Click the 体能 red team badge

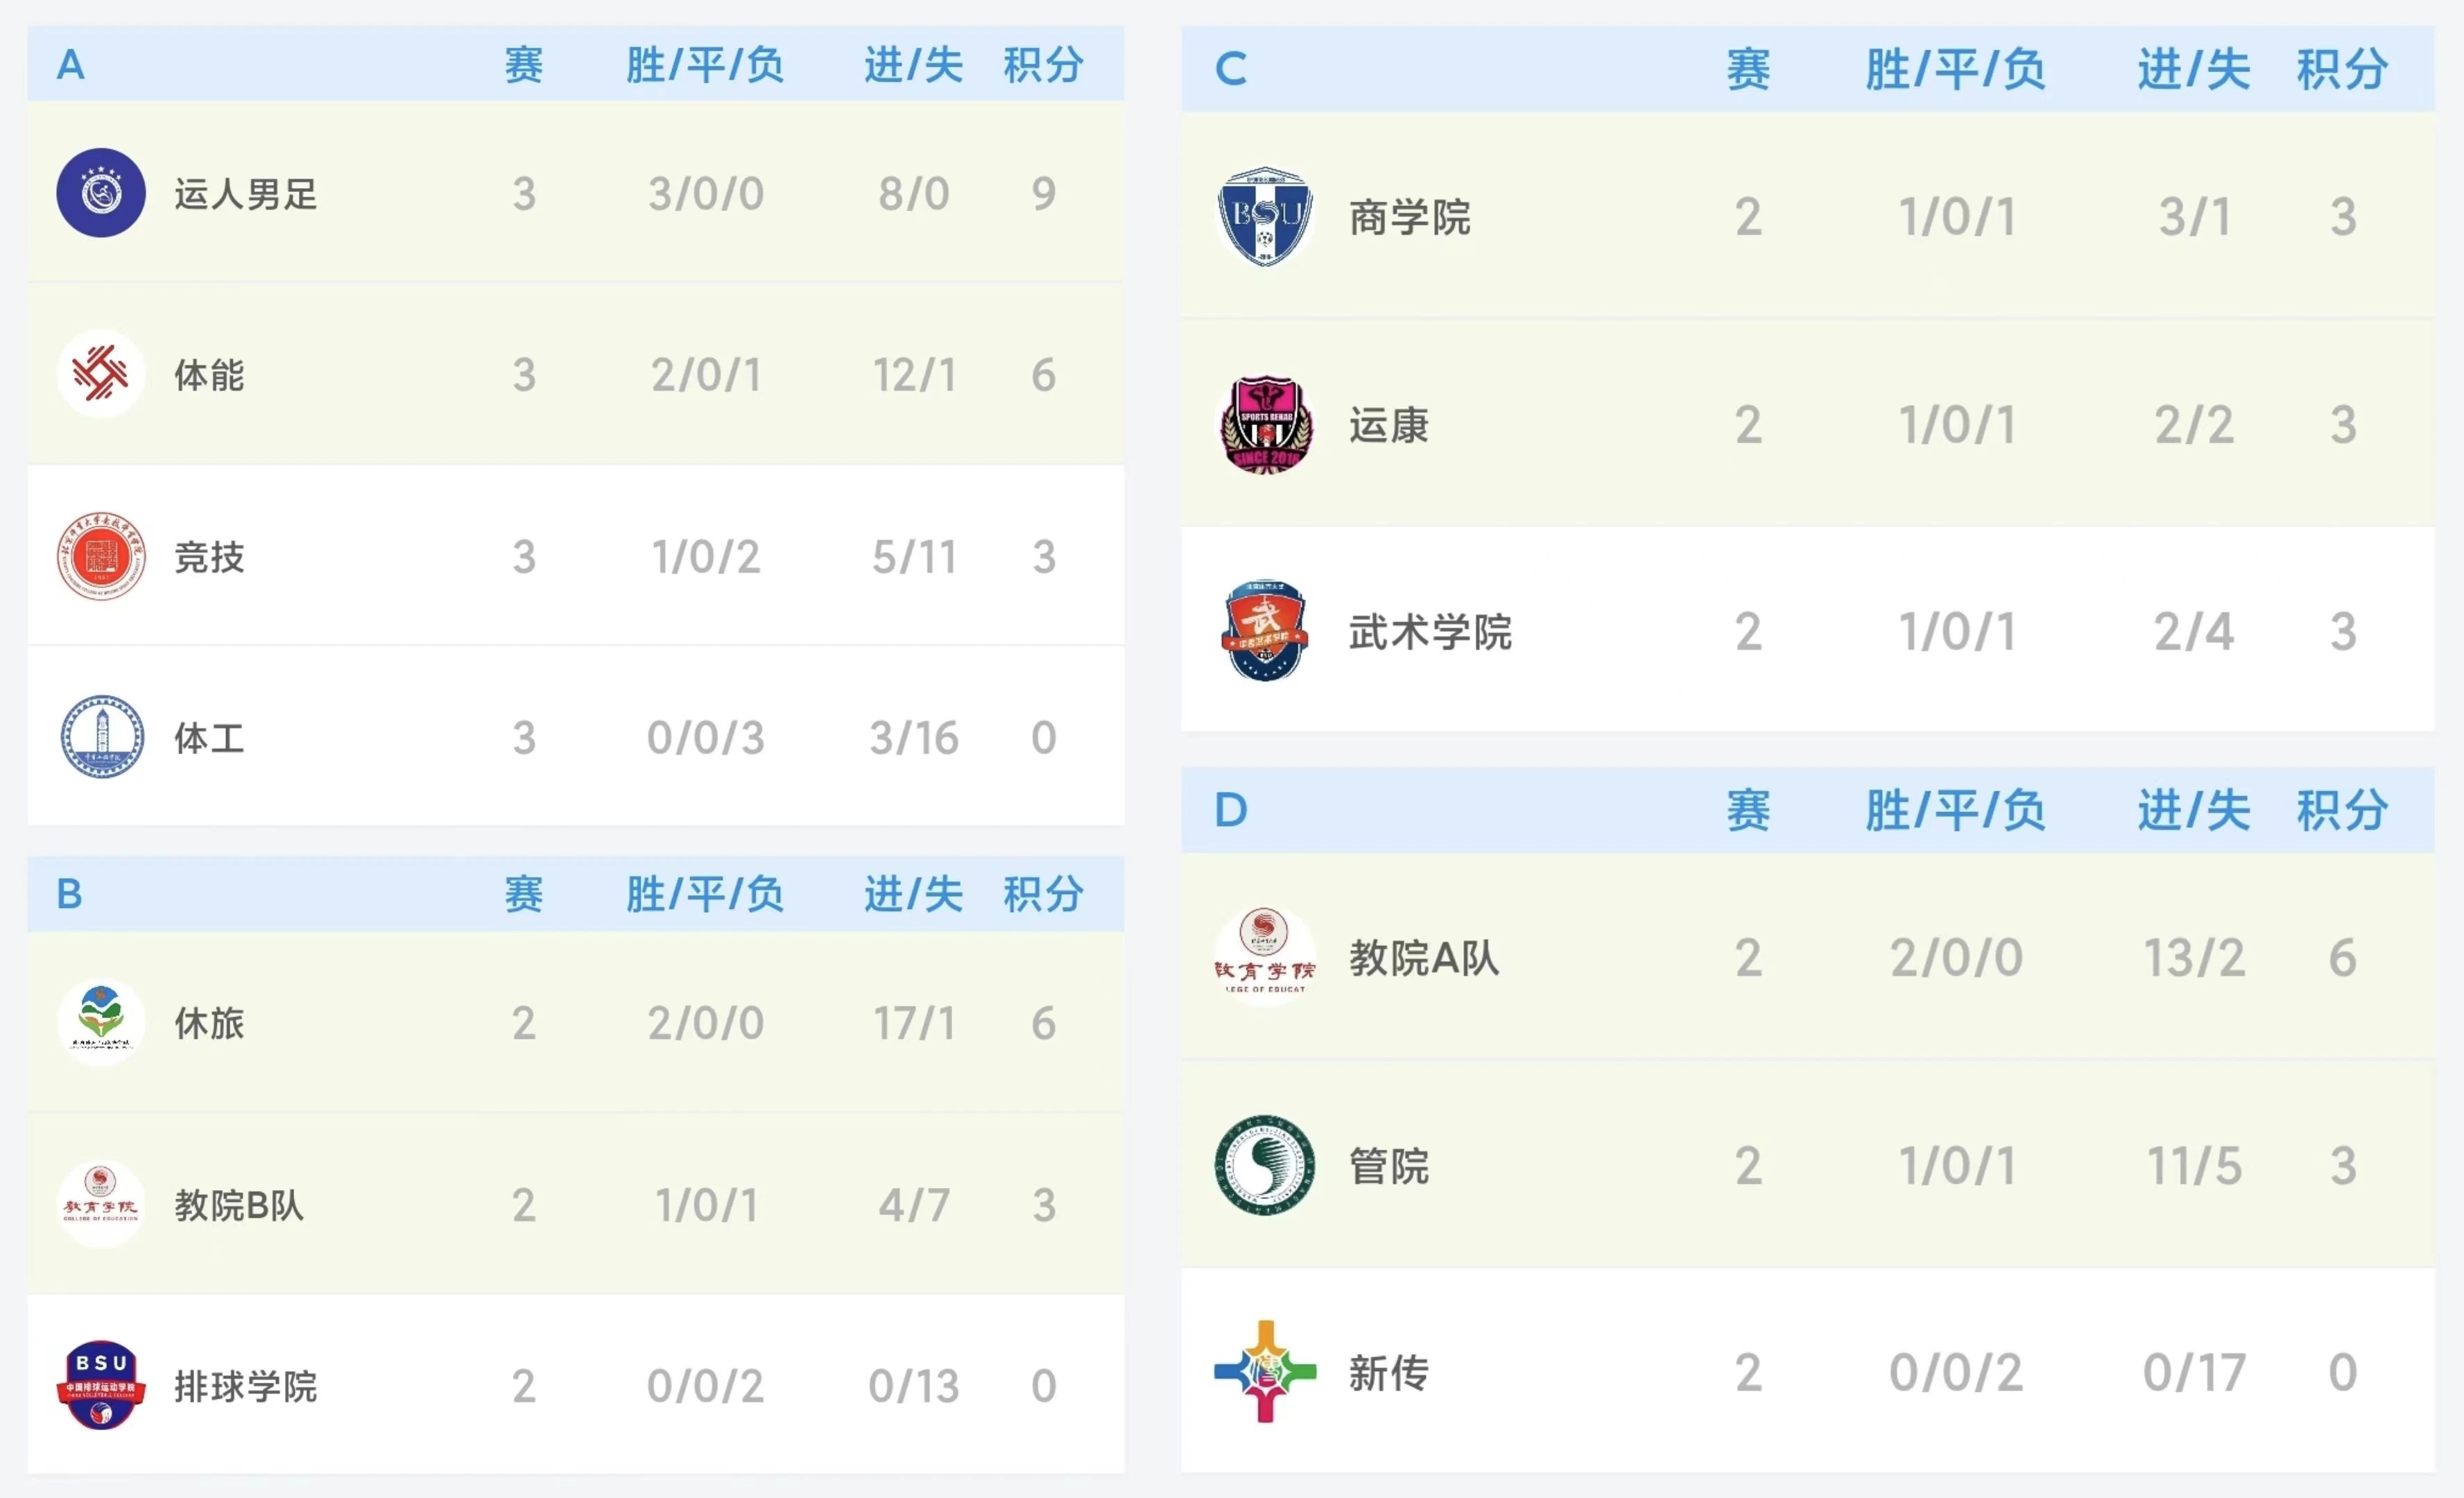(x=101, y=374)
